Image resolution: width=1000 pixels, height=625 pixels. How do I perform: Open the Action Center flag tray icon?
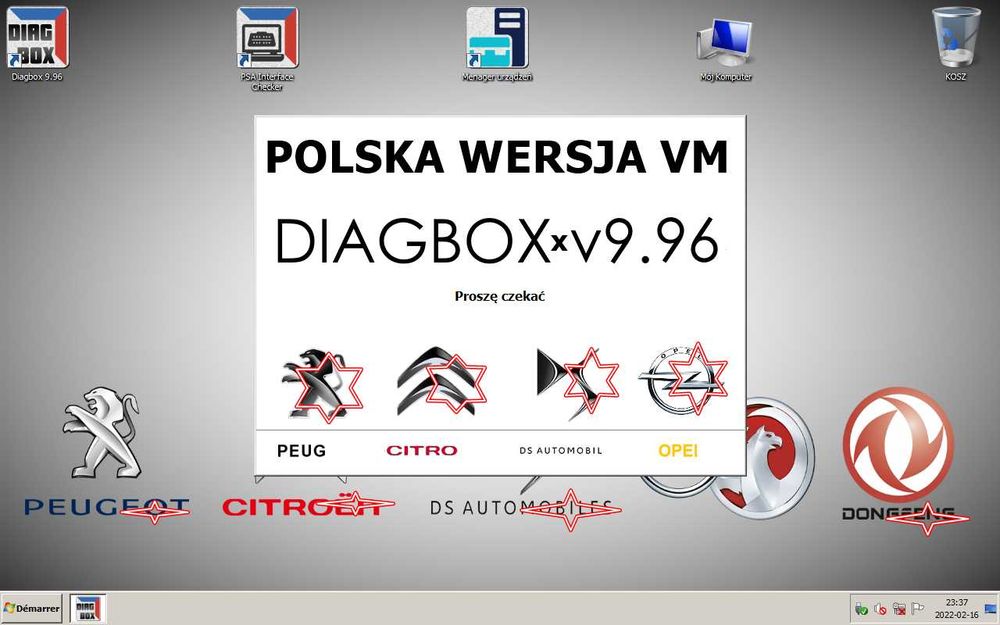click(918, 608)
